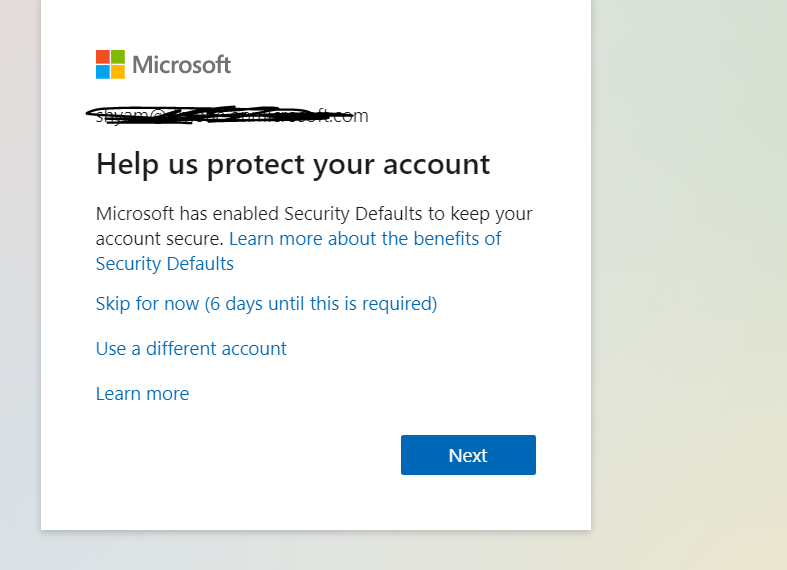Click the red square of Microsoft logo
Viewport: 787px width, 570px height.
[103, 57]
